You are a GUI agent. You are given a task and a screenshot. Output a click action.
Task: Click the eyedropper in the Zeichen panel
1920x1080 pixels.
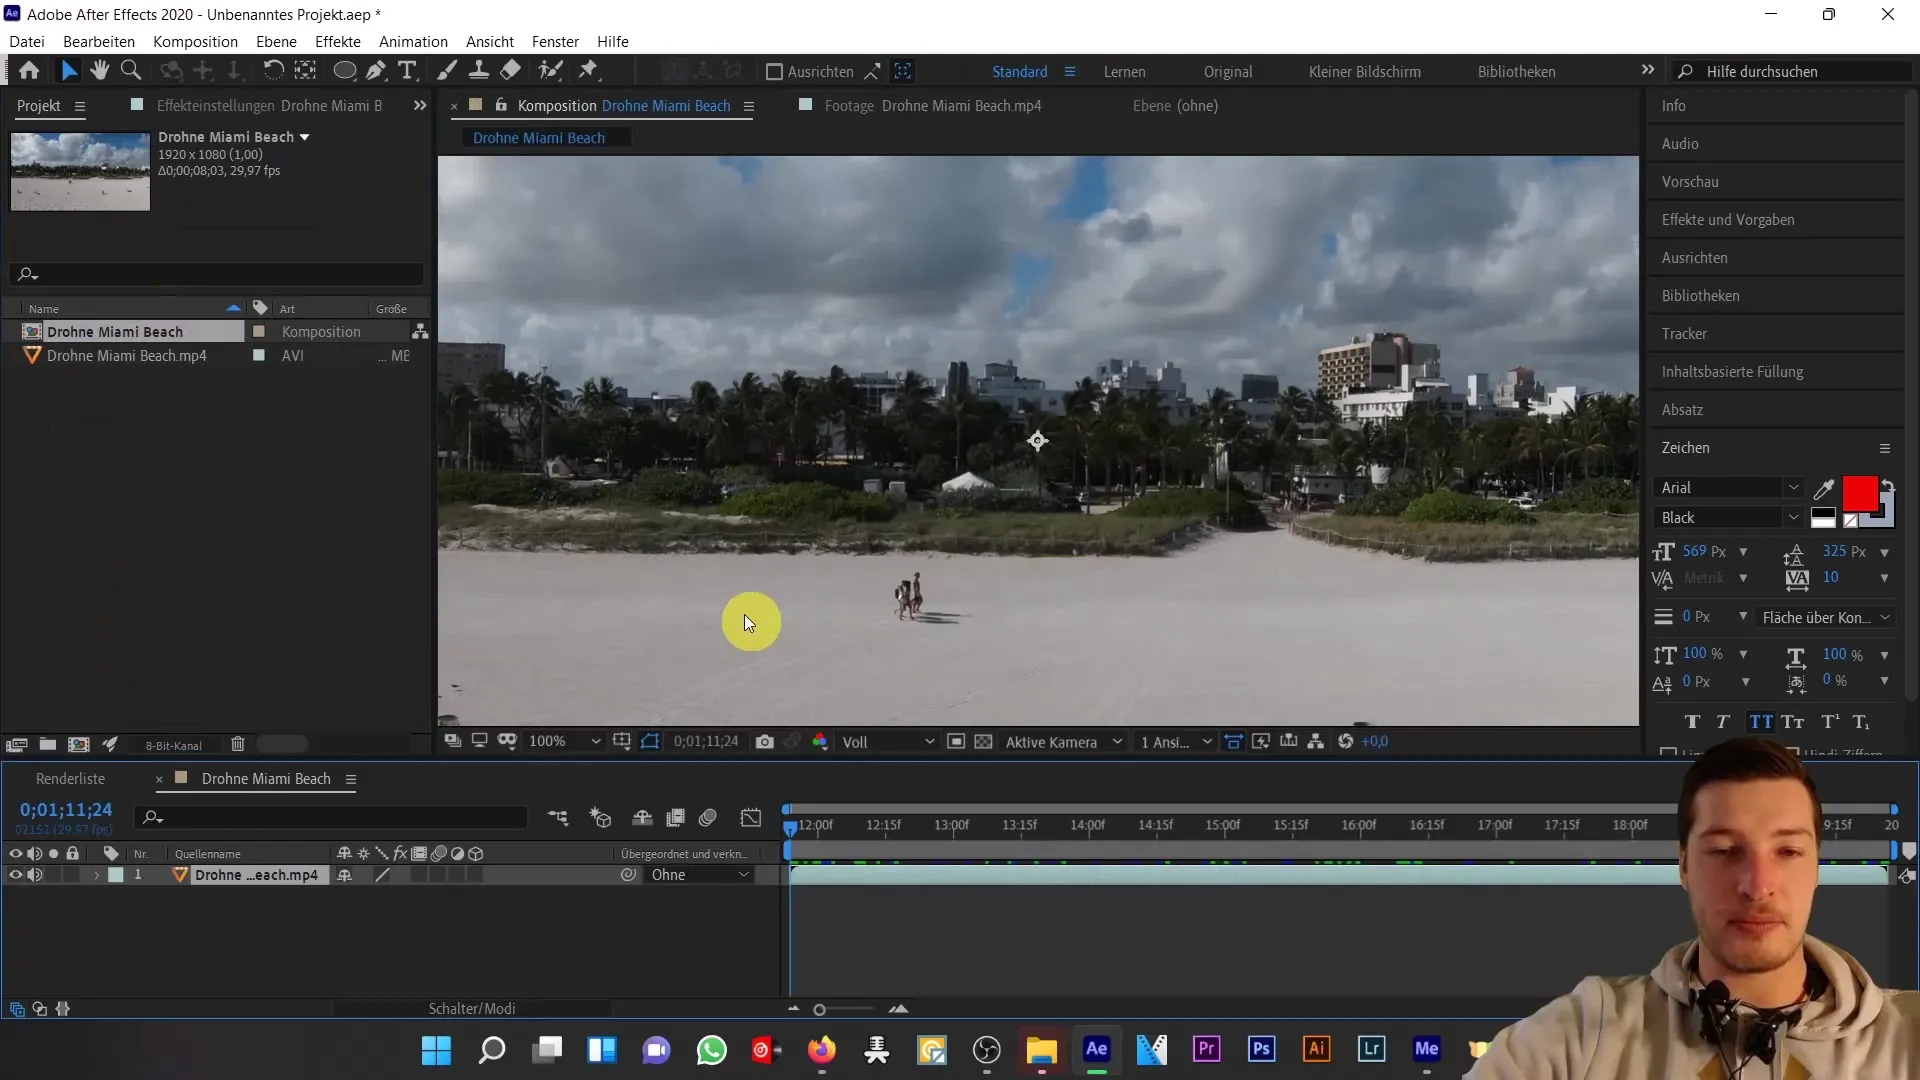[1823, 489]
